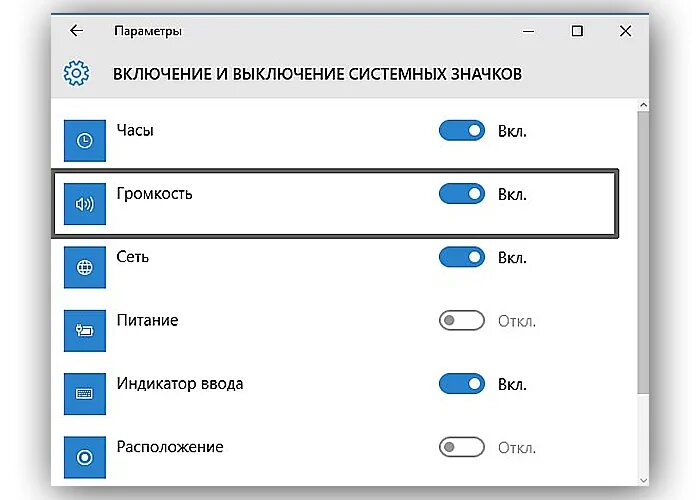Turn off the Часы toggle

coord(461,131)
